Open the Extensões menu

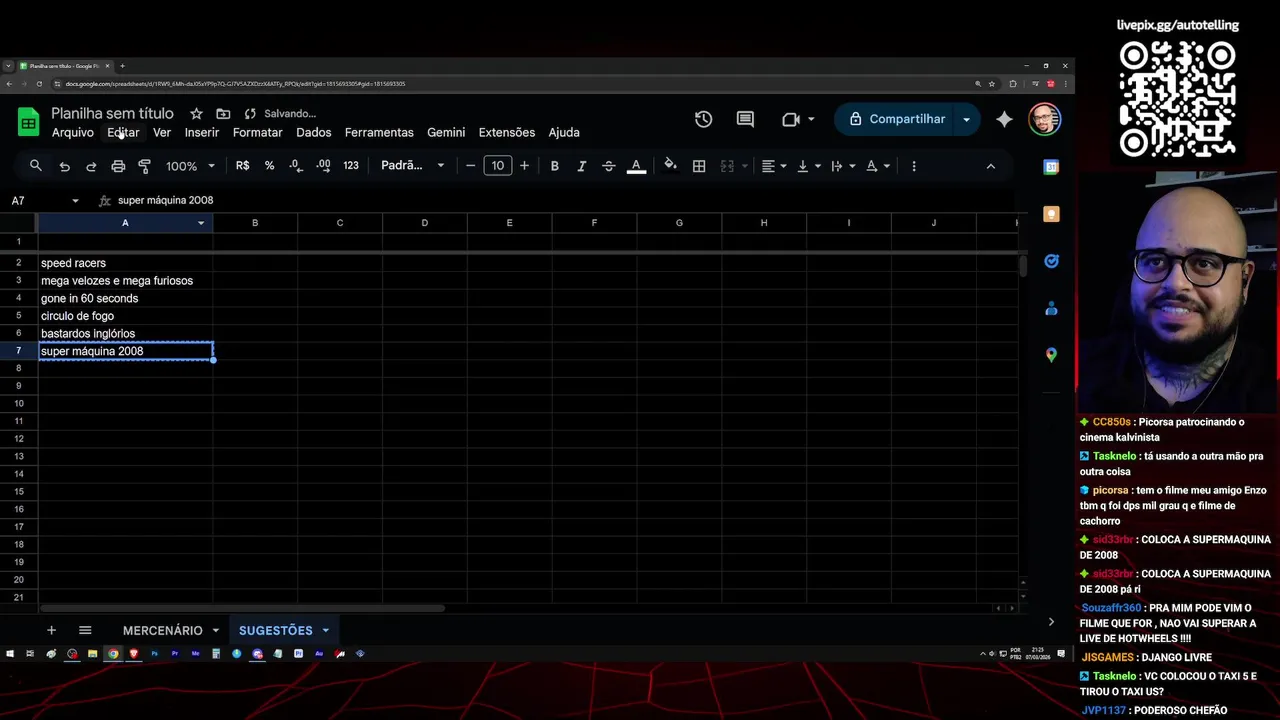click(507, 132)
